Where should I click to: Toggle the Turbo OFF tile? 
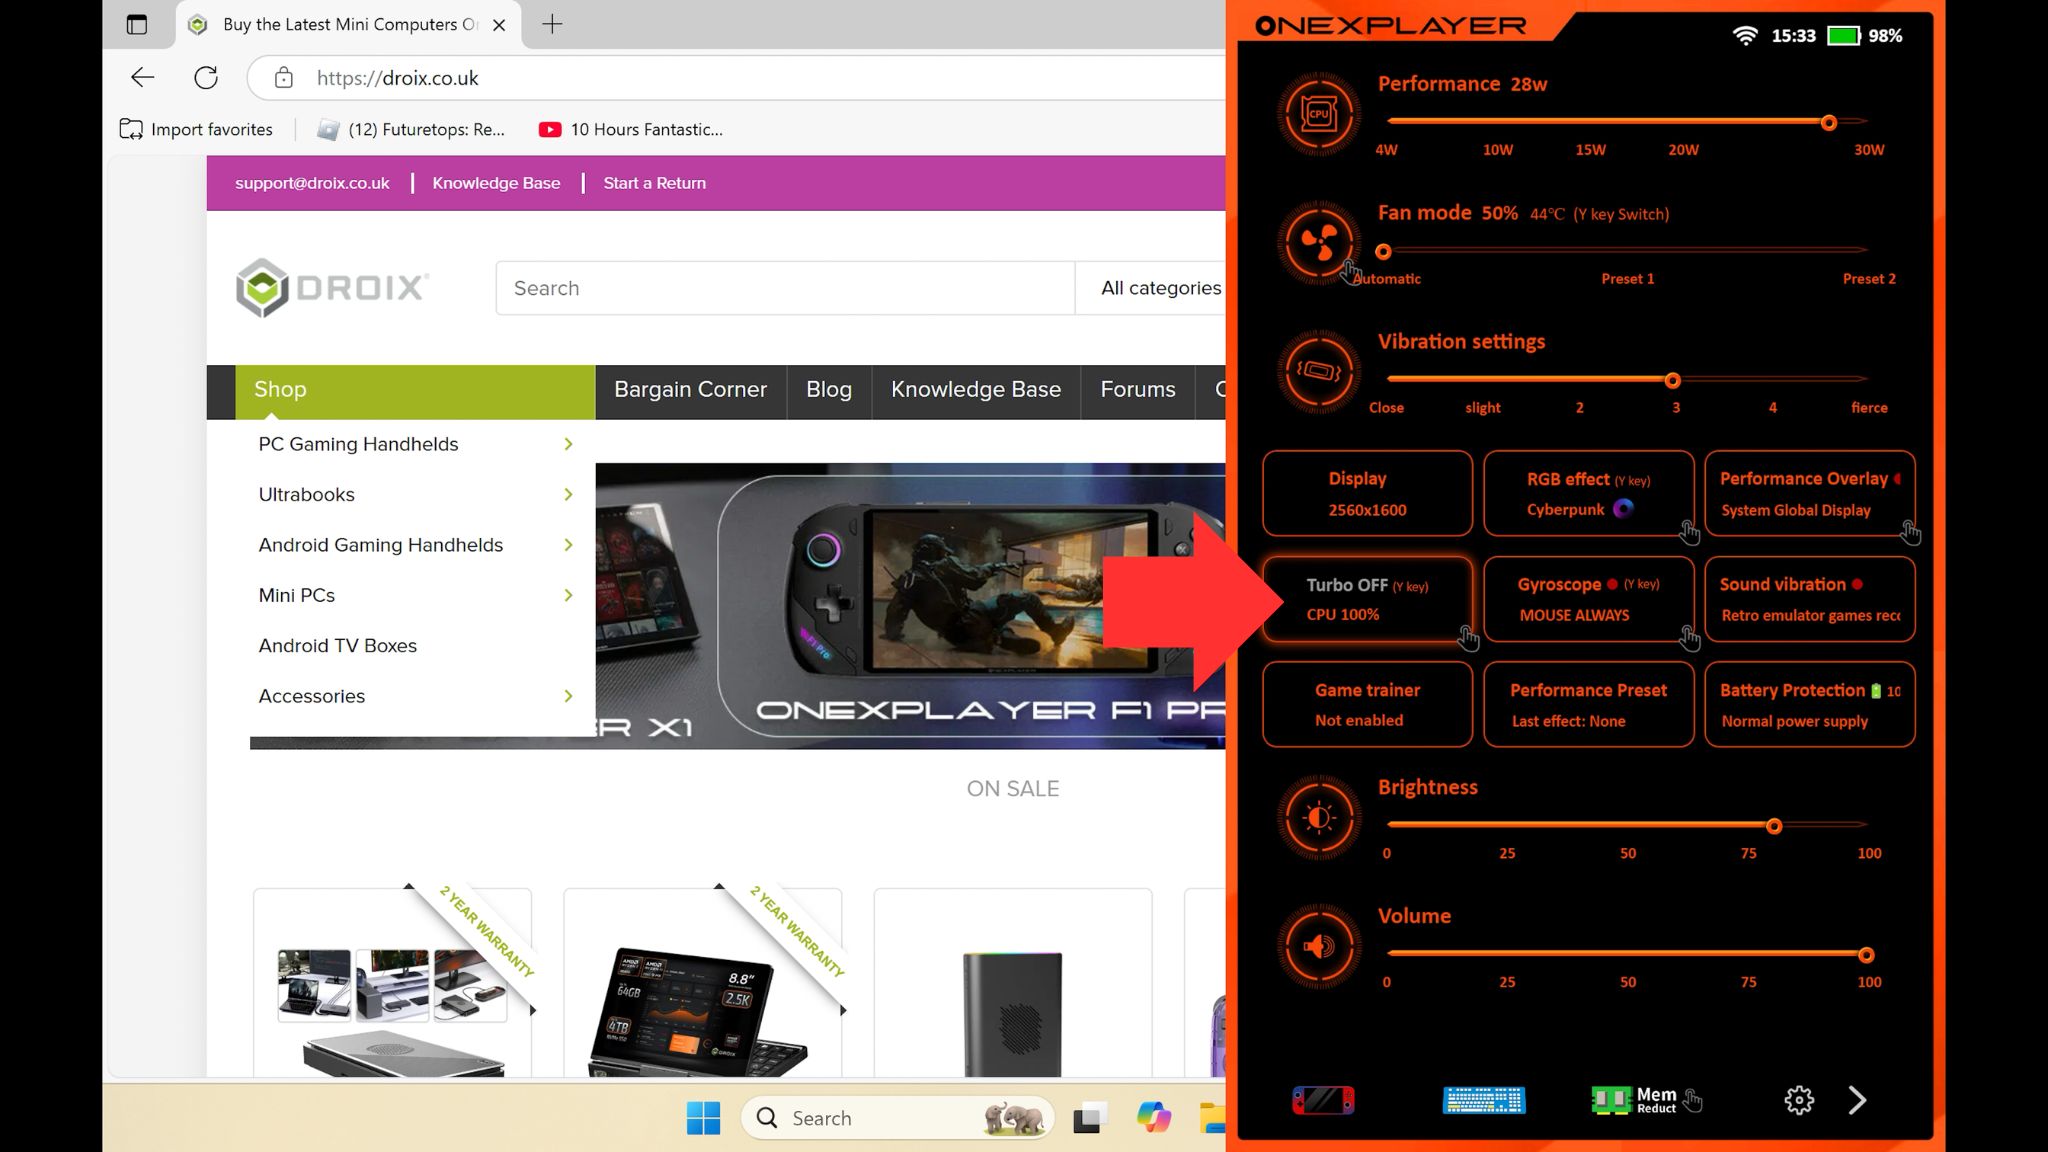[x=1367, y=599]
